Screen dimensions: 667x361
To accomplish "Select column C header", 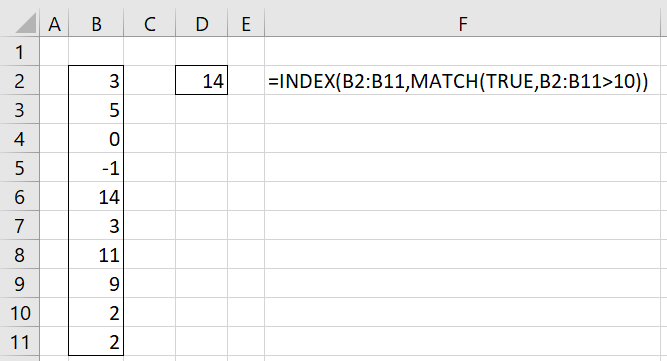I will [x=149, y=24].
